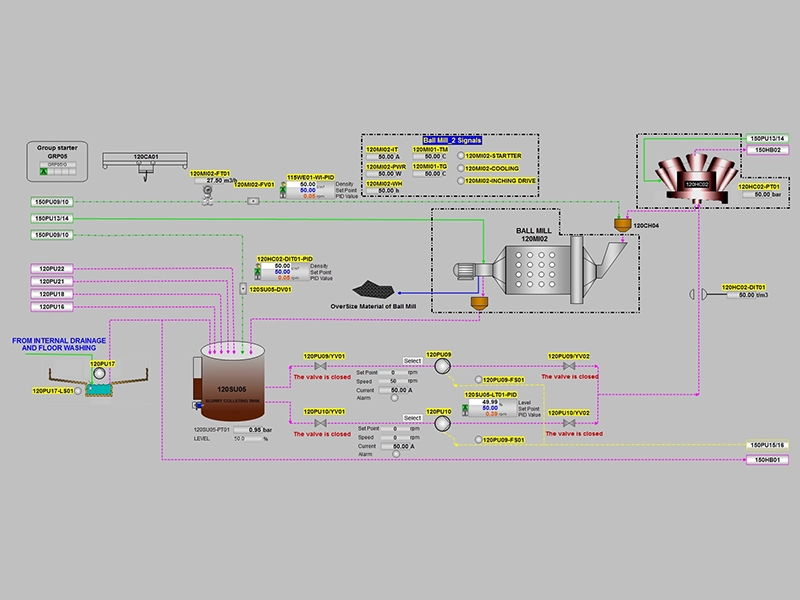Open the 150PU13/14 link beside the hydrocyclone

[x=767, y=138]
